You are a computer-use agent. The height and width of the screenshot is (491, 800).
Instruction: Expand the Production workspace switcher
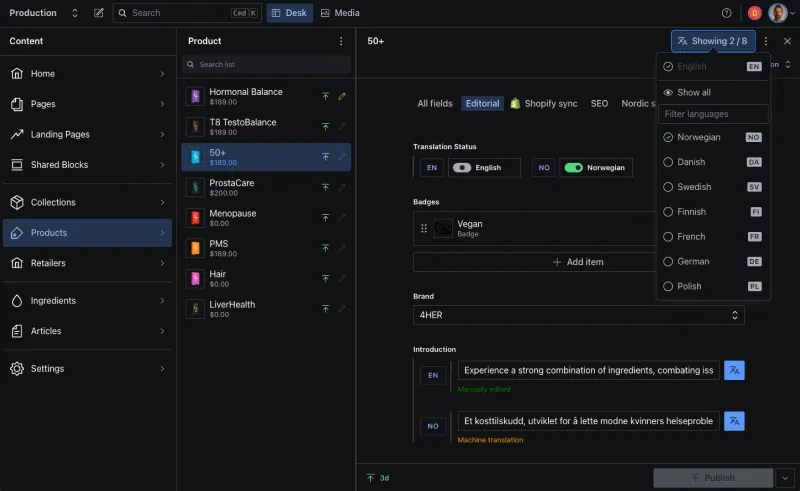click(x=74, y=13)
